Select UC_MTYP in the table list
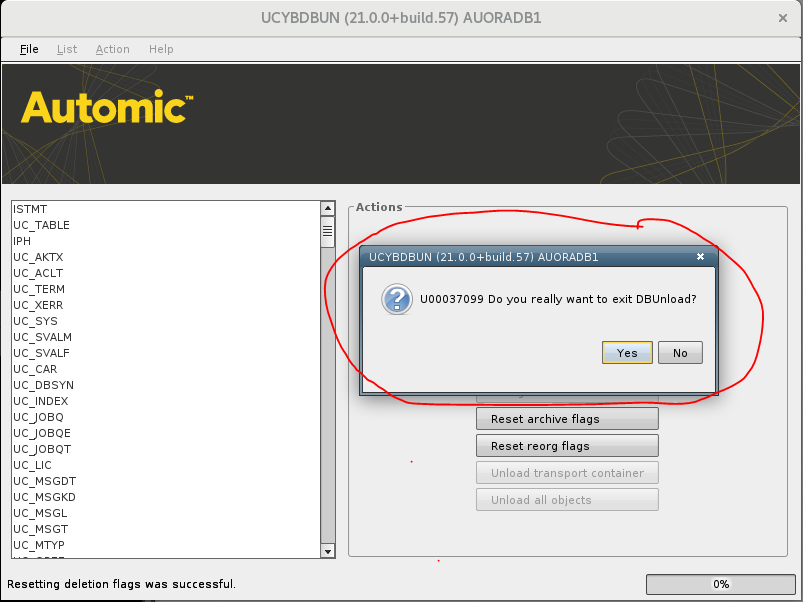 pyautogui.click(x=166, y=545)
